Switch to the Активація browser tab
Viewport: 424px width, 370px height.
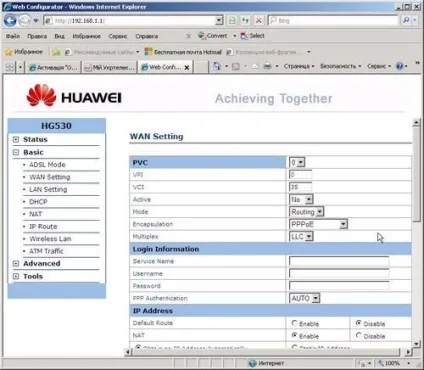[53, 67]
